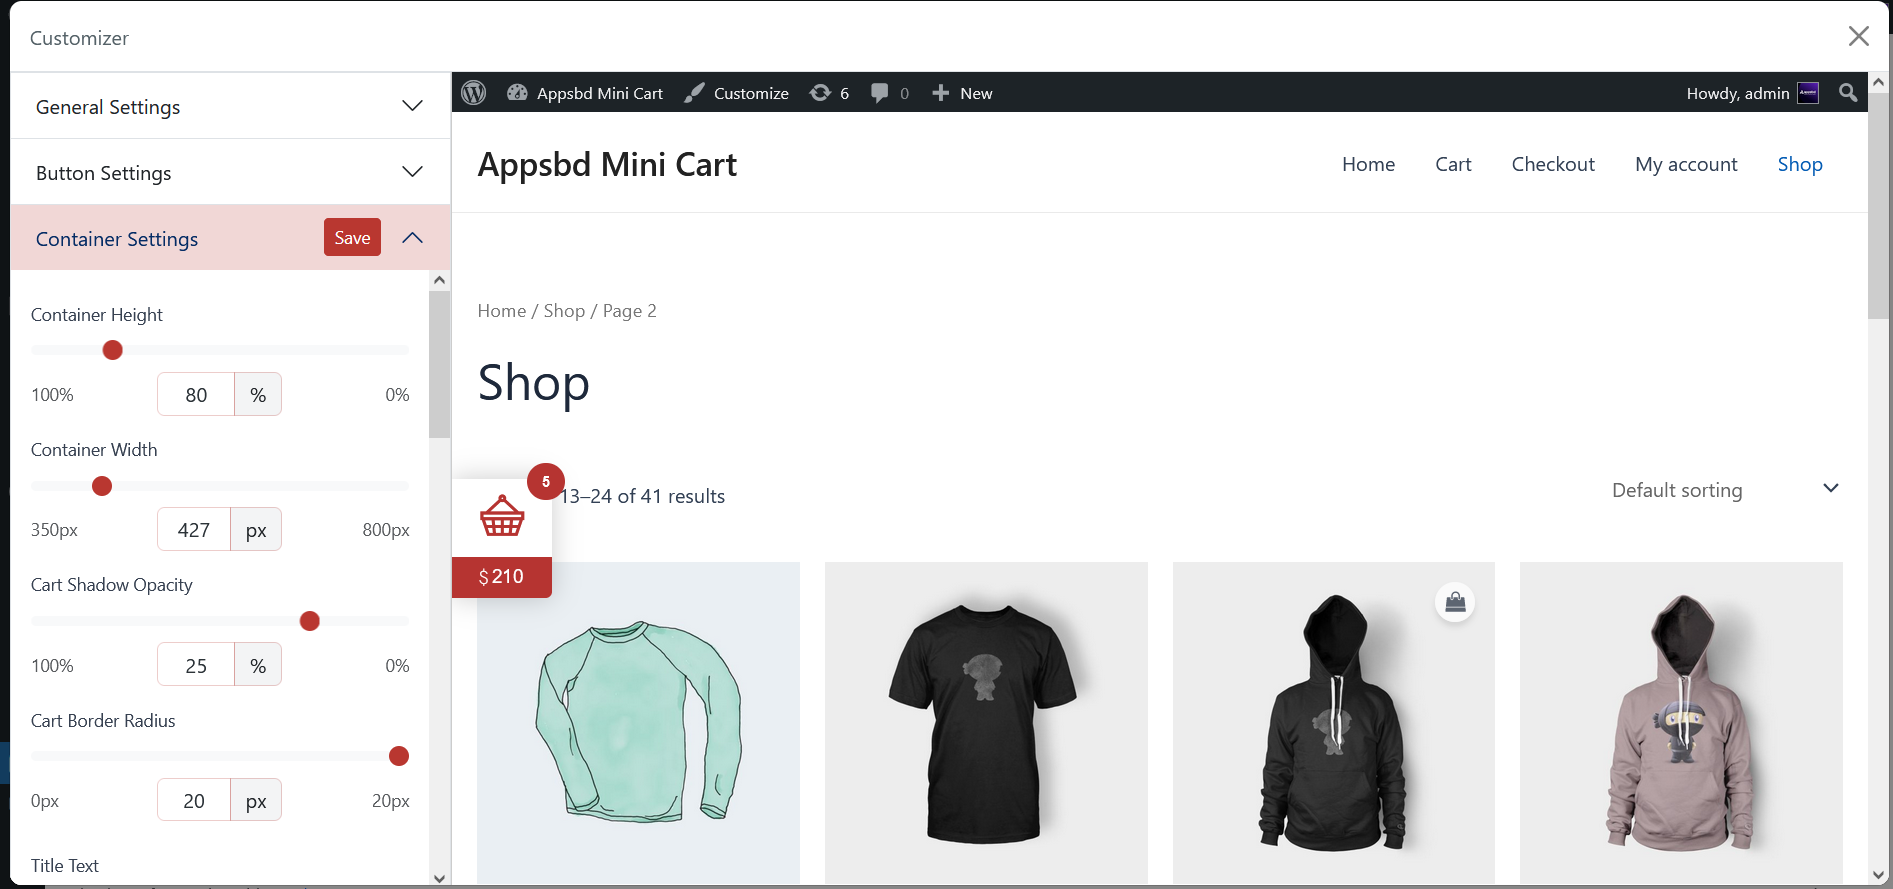Viewport: 1893px width, 889px height.
Task: Expand the Button Settings section
Action: click(x=230, y=172)
